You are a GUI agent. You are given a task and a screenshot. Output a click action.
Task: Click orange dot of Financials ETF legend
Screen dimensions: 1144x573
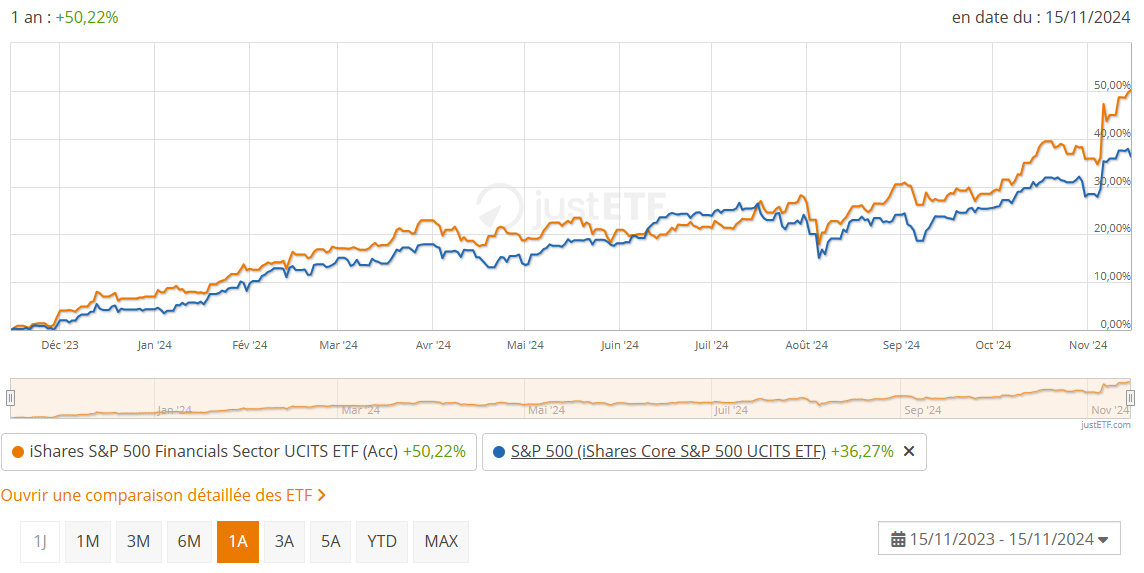[18, 453]
